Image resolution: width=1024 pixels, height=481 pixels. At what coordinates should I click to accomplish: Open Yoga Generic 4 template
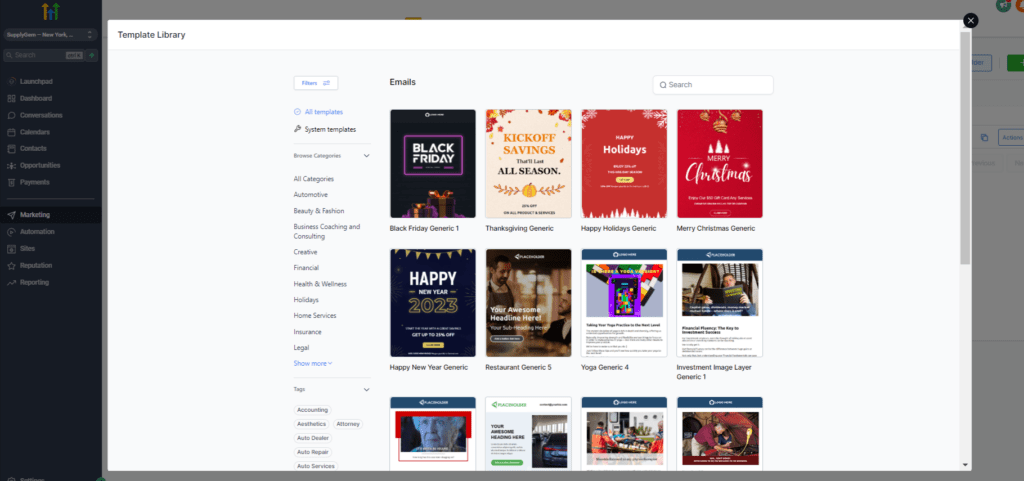(x=624, y=303)
